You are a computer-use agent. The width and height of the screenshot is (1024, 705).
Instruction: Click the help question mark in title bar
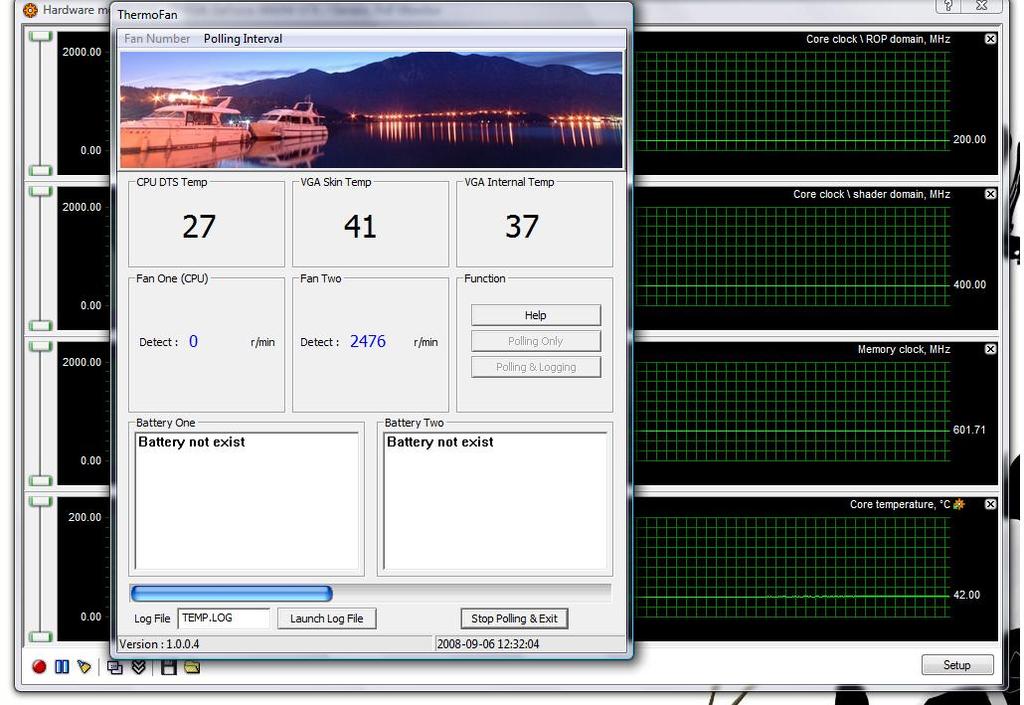pyautogui.click(x=948, y=6)
